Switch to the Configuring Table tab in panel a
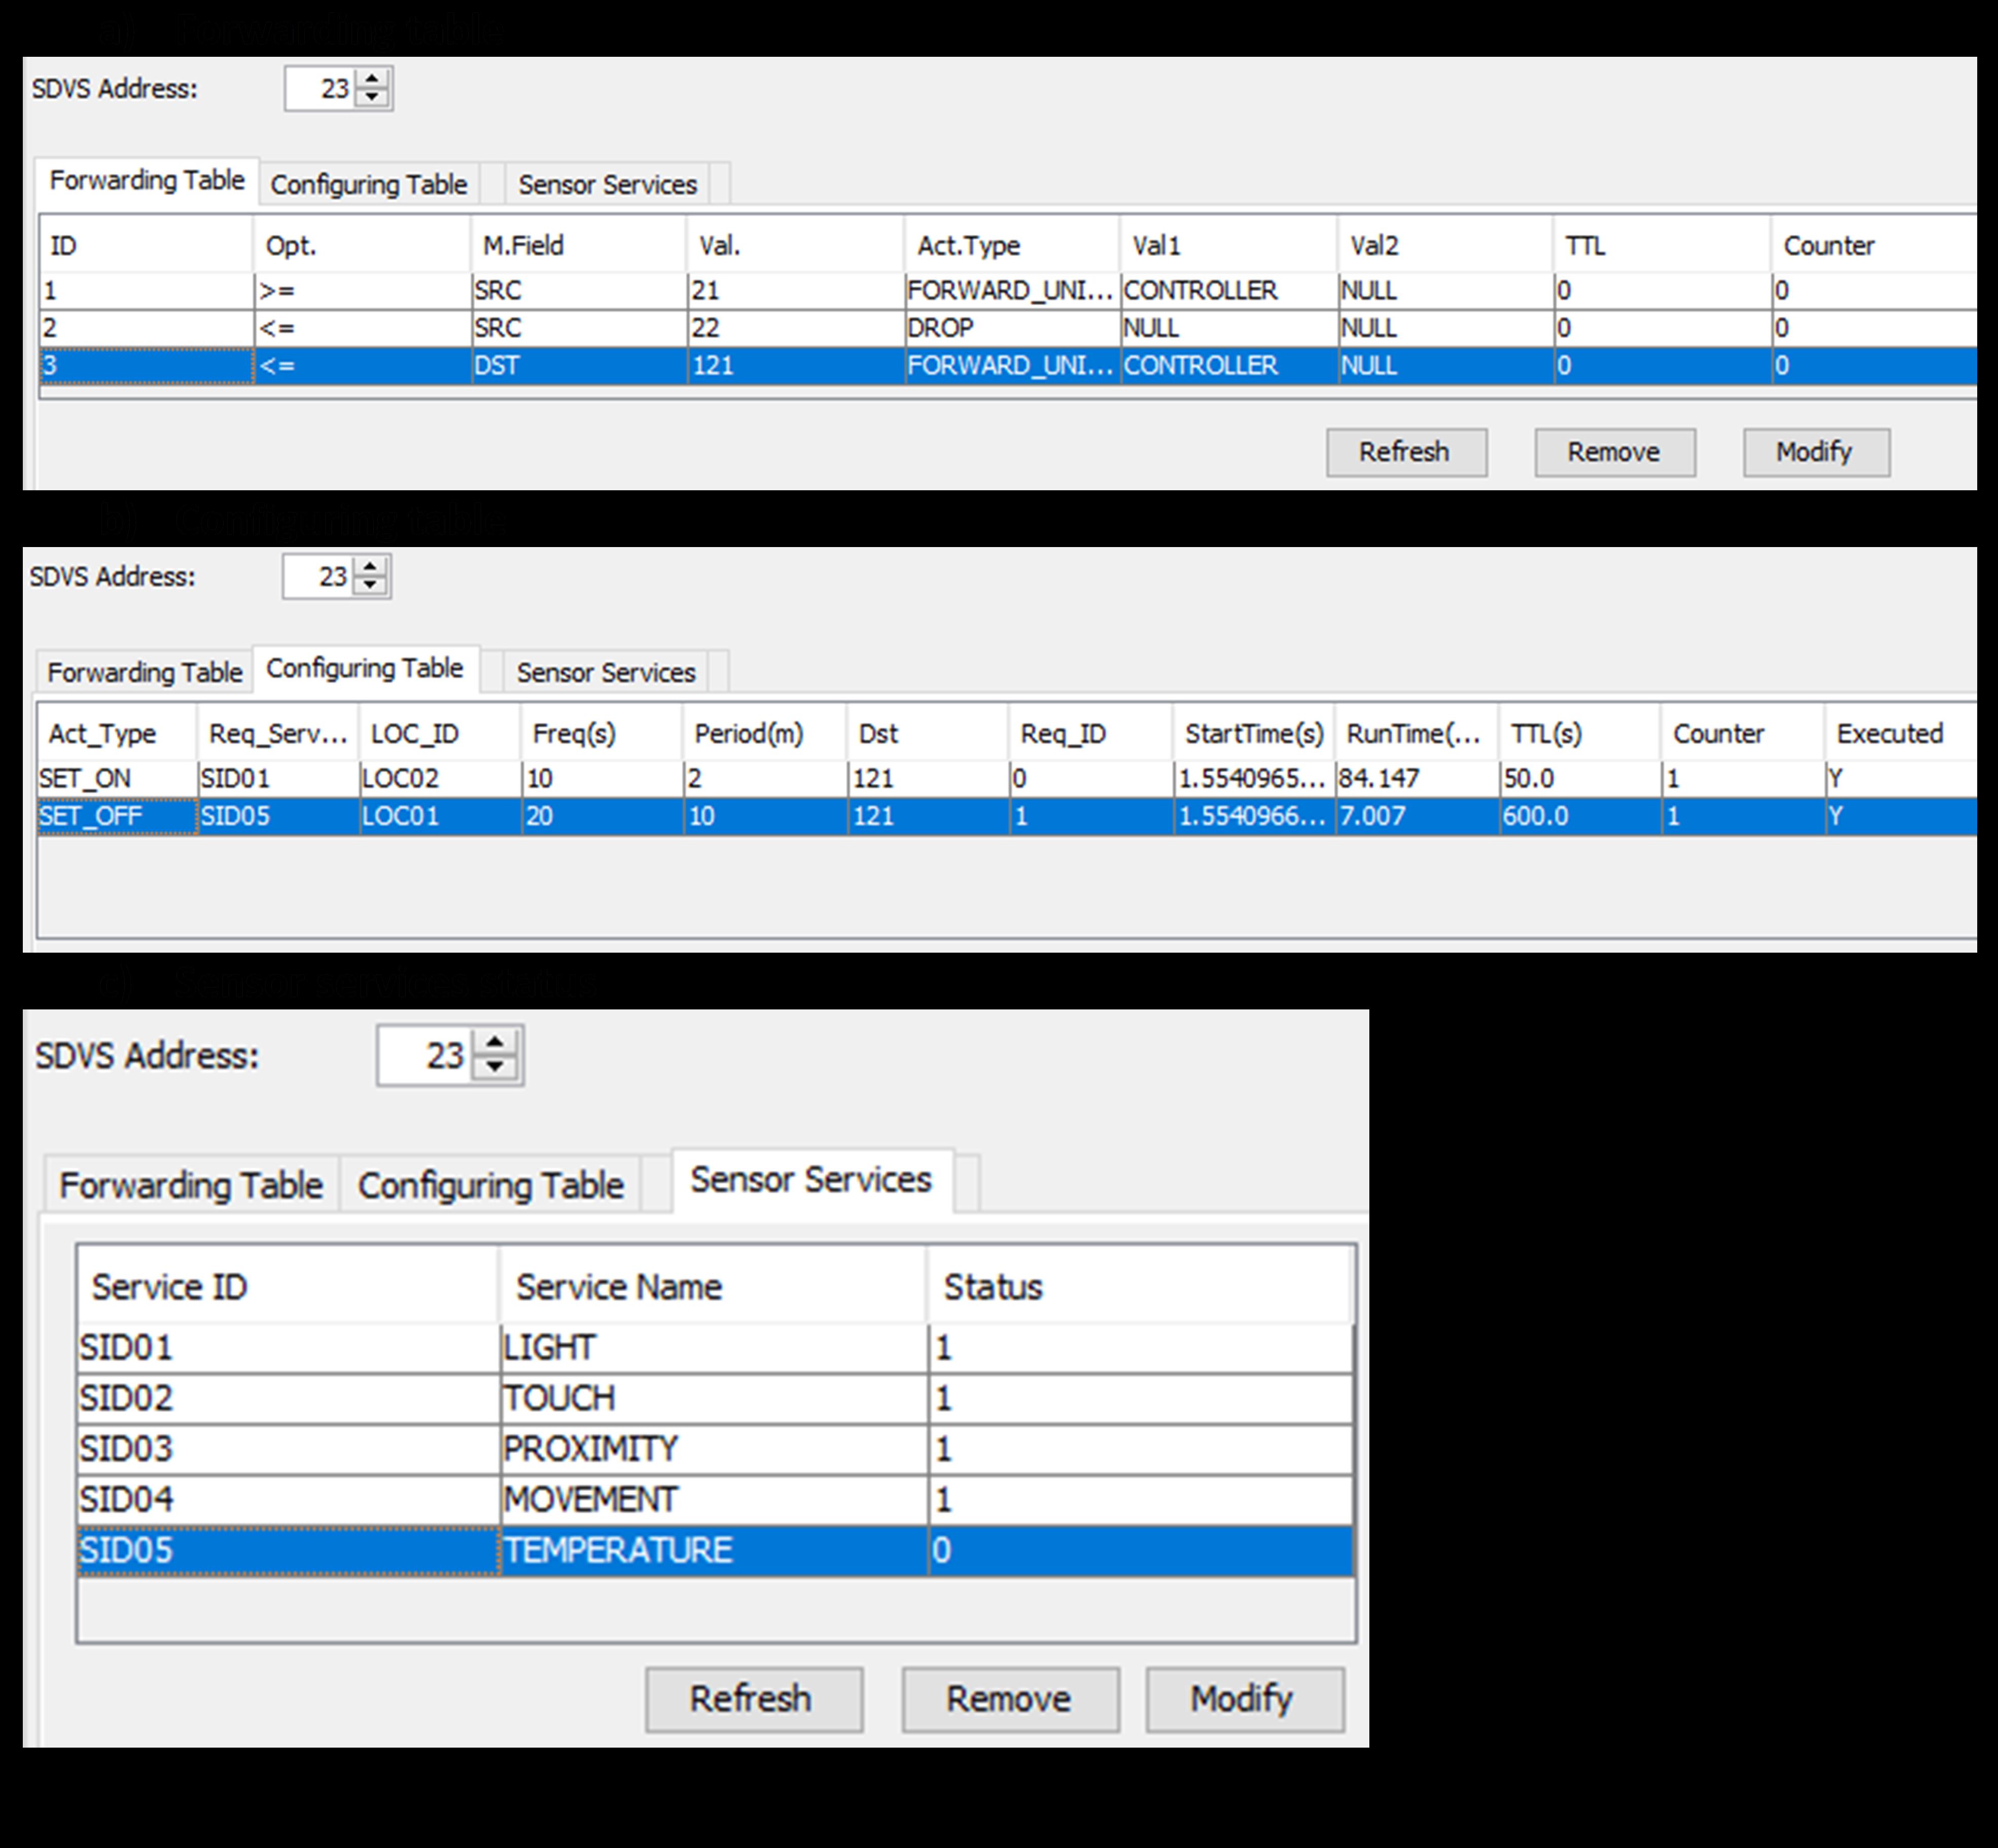Screen dimensions: 1998x1848 369,183
